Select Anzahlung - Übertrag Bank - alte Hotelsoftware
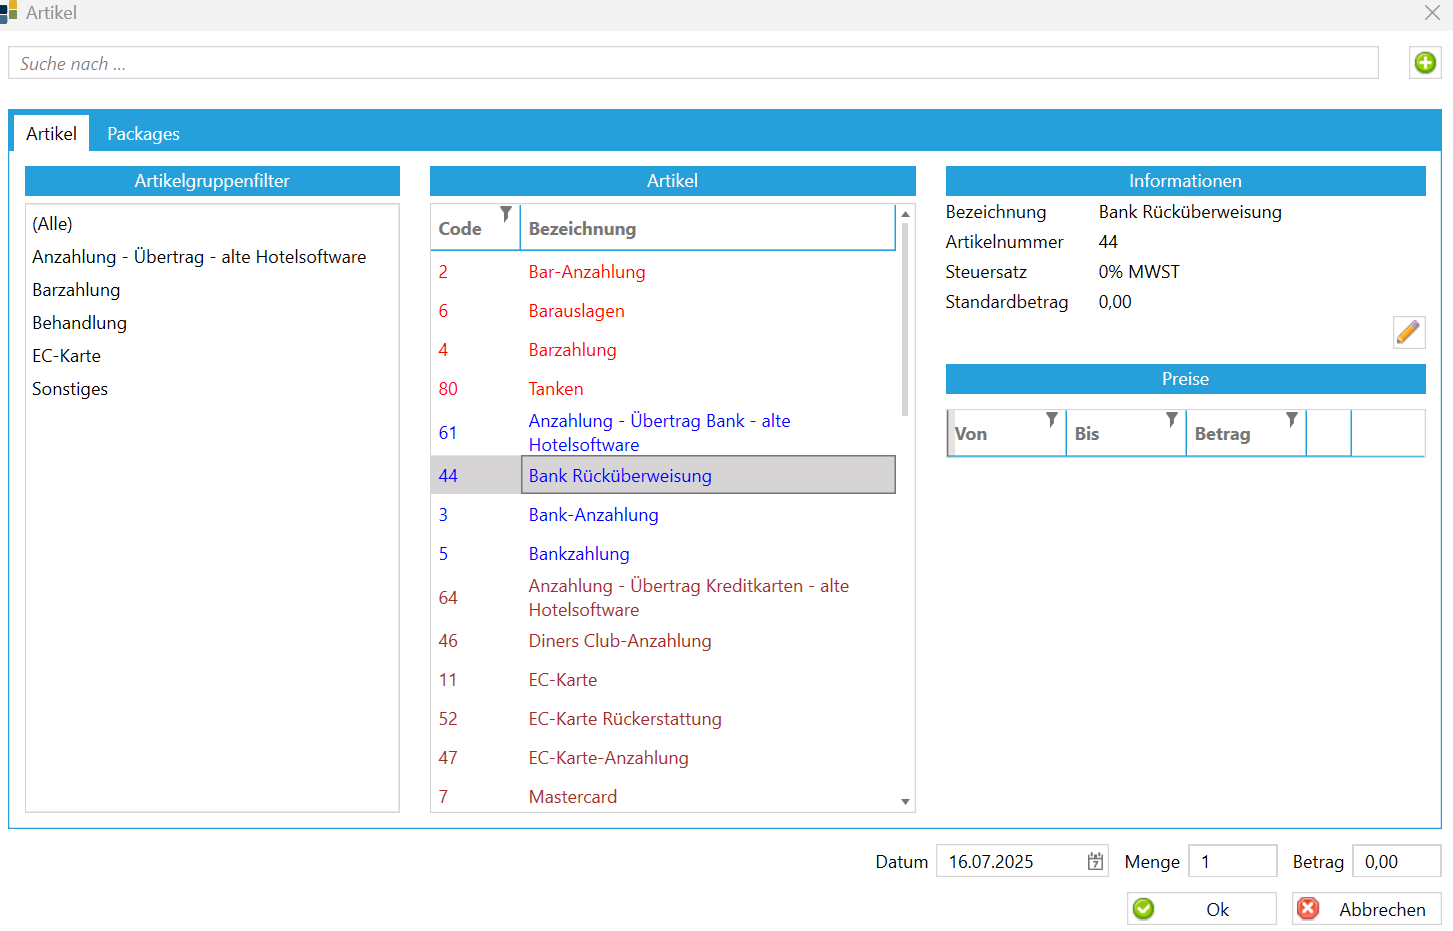This screenshot has height=931, width=1453. coord(660,433)
